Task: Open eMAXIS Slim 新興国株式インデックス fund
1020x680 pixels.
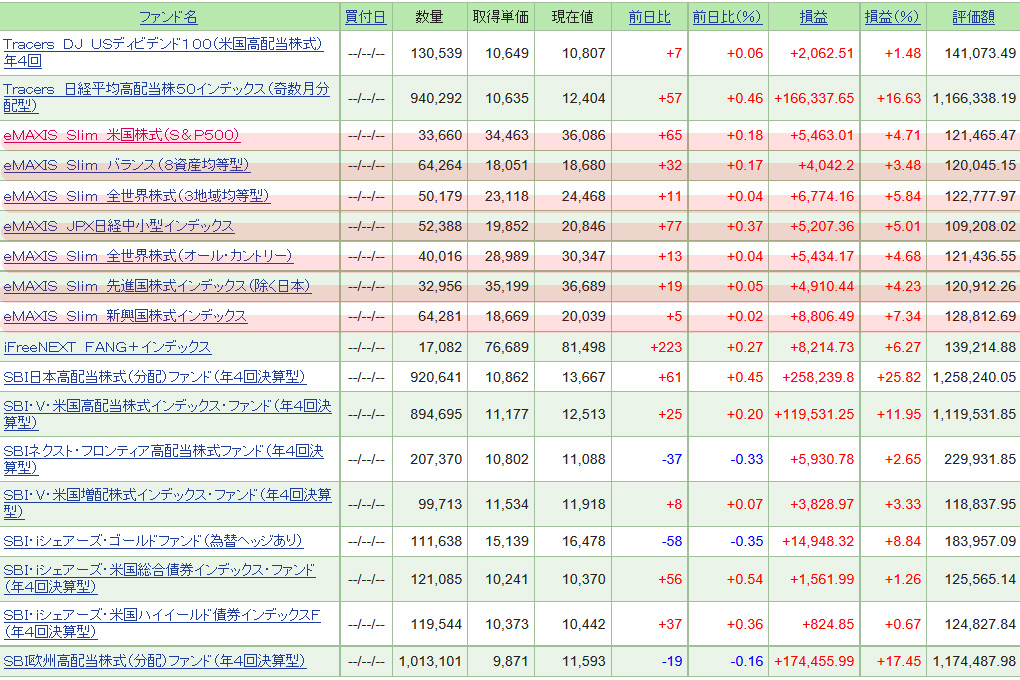Action: 125,316
